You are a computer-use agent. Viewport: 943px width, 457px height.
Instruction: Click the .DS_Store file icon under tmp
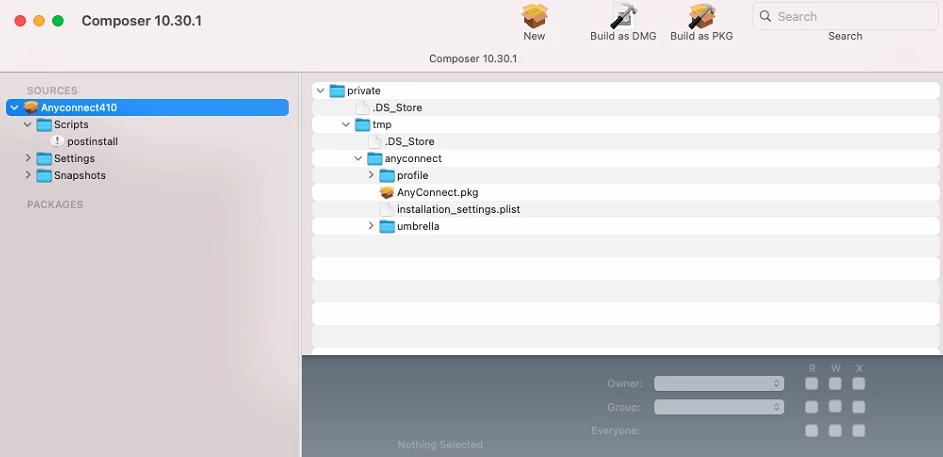(375, 141)
